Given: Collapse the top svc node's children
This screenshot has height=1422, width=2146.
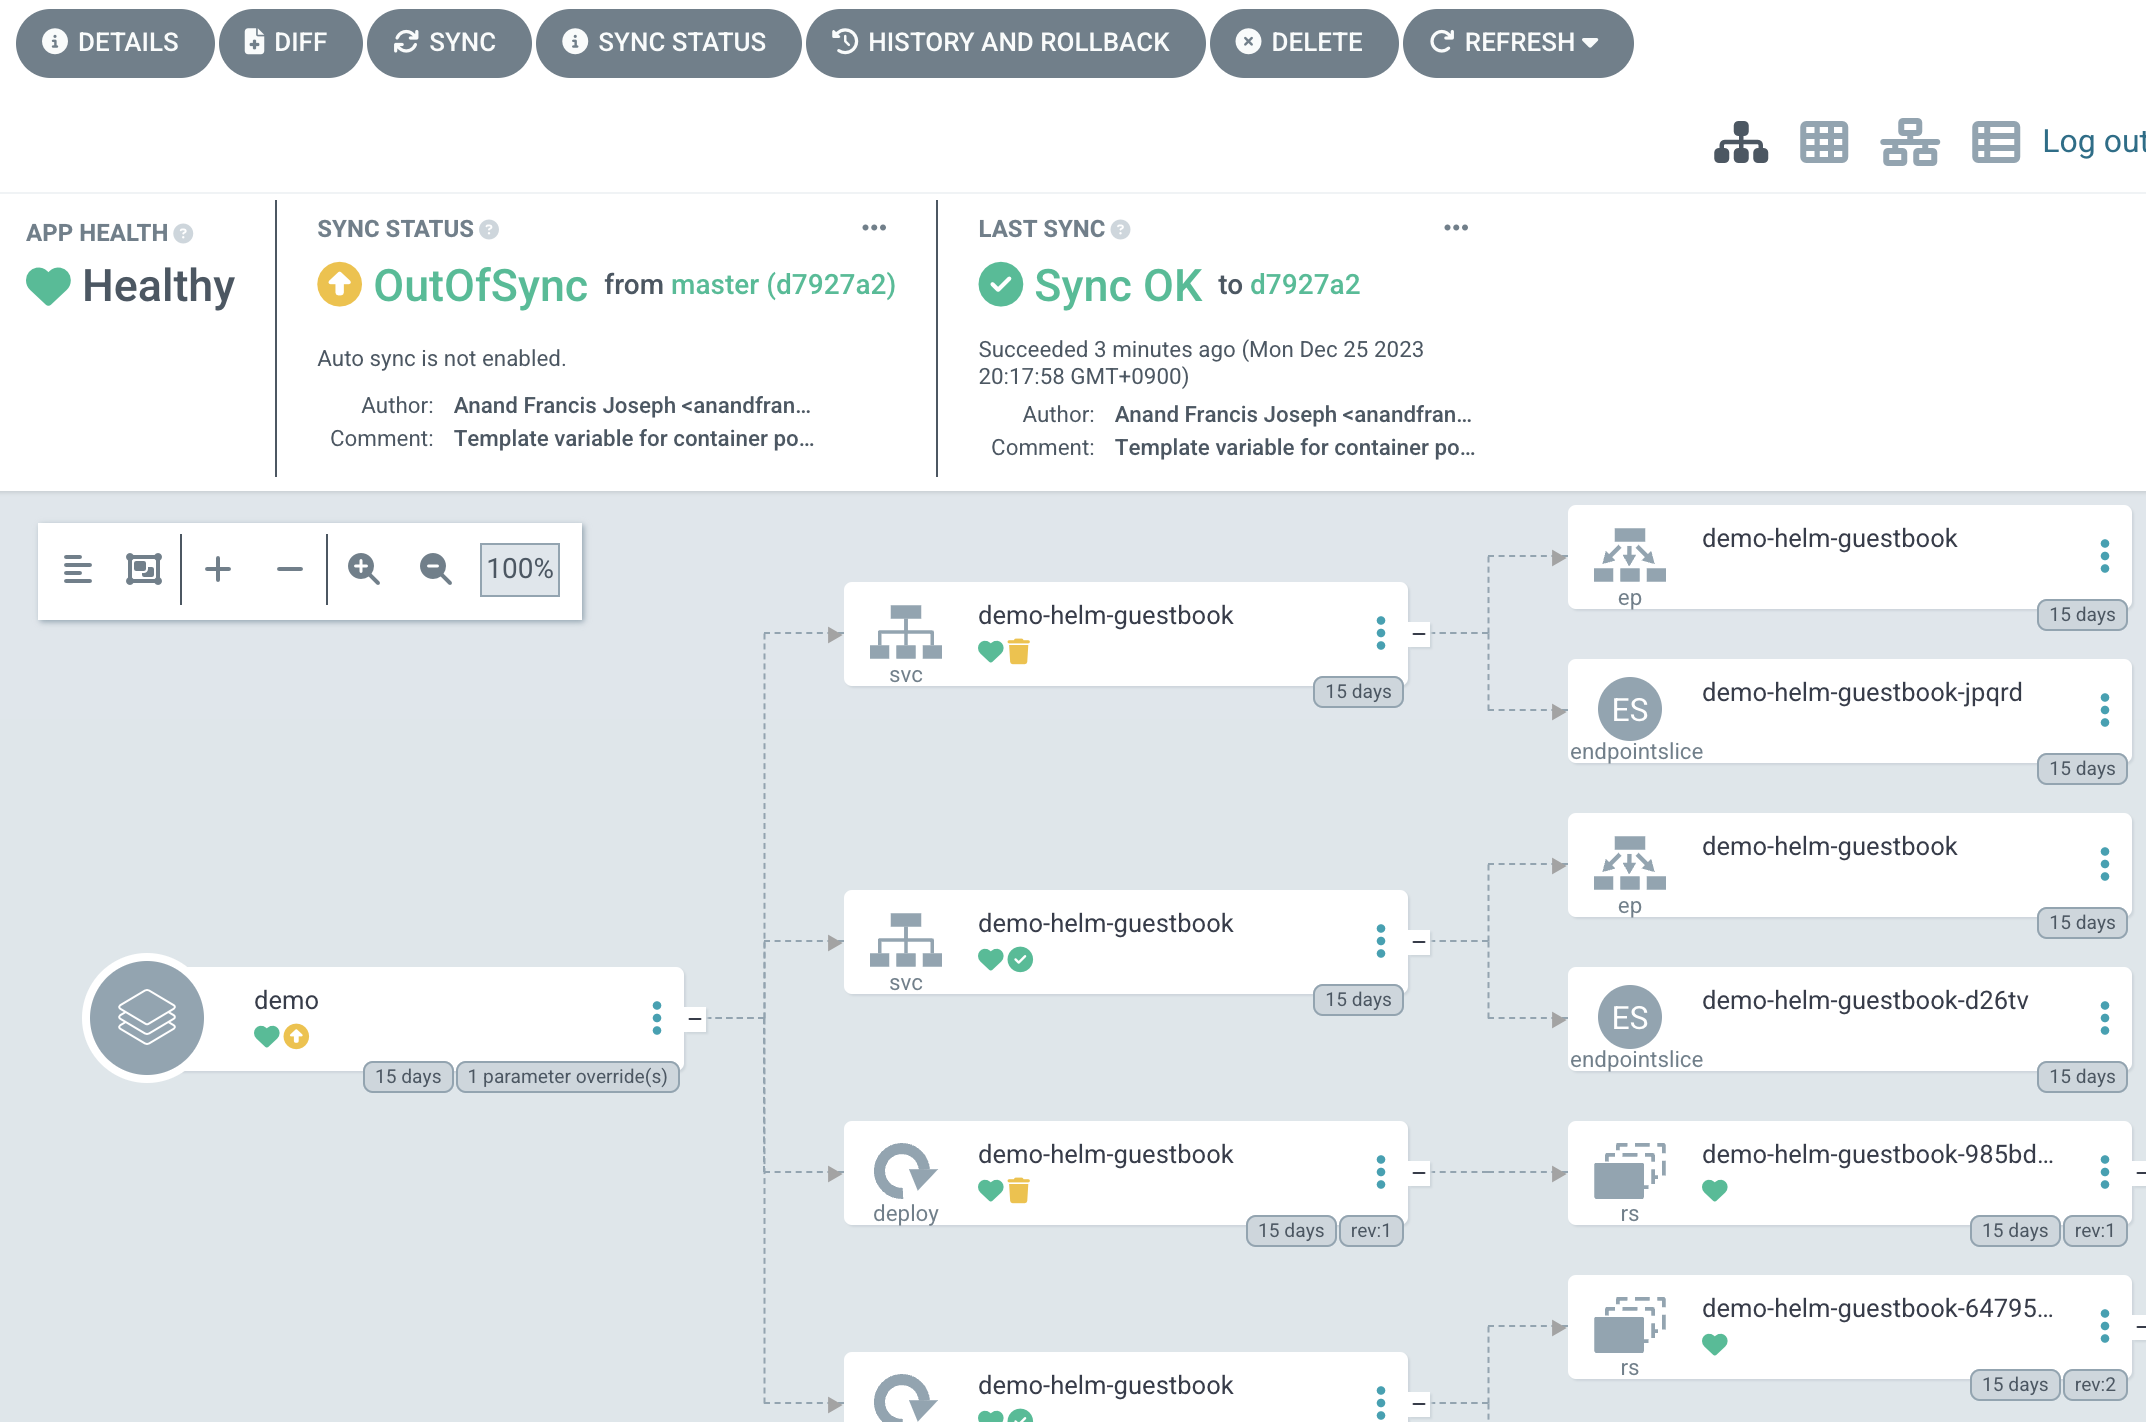Looking at the screenshot, I should pyautogui.click(x=1419, y=633).
